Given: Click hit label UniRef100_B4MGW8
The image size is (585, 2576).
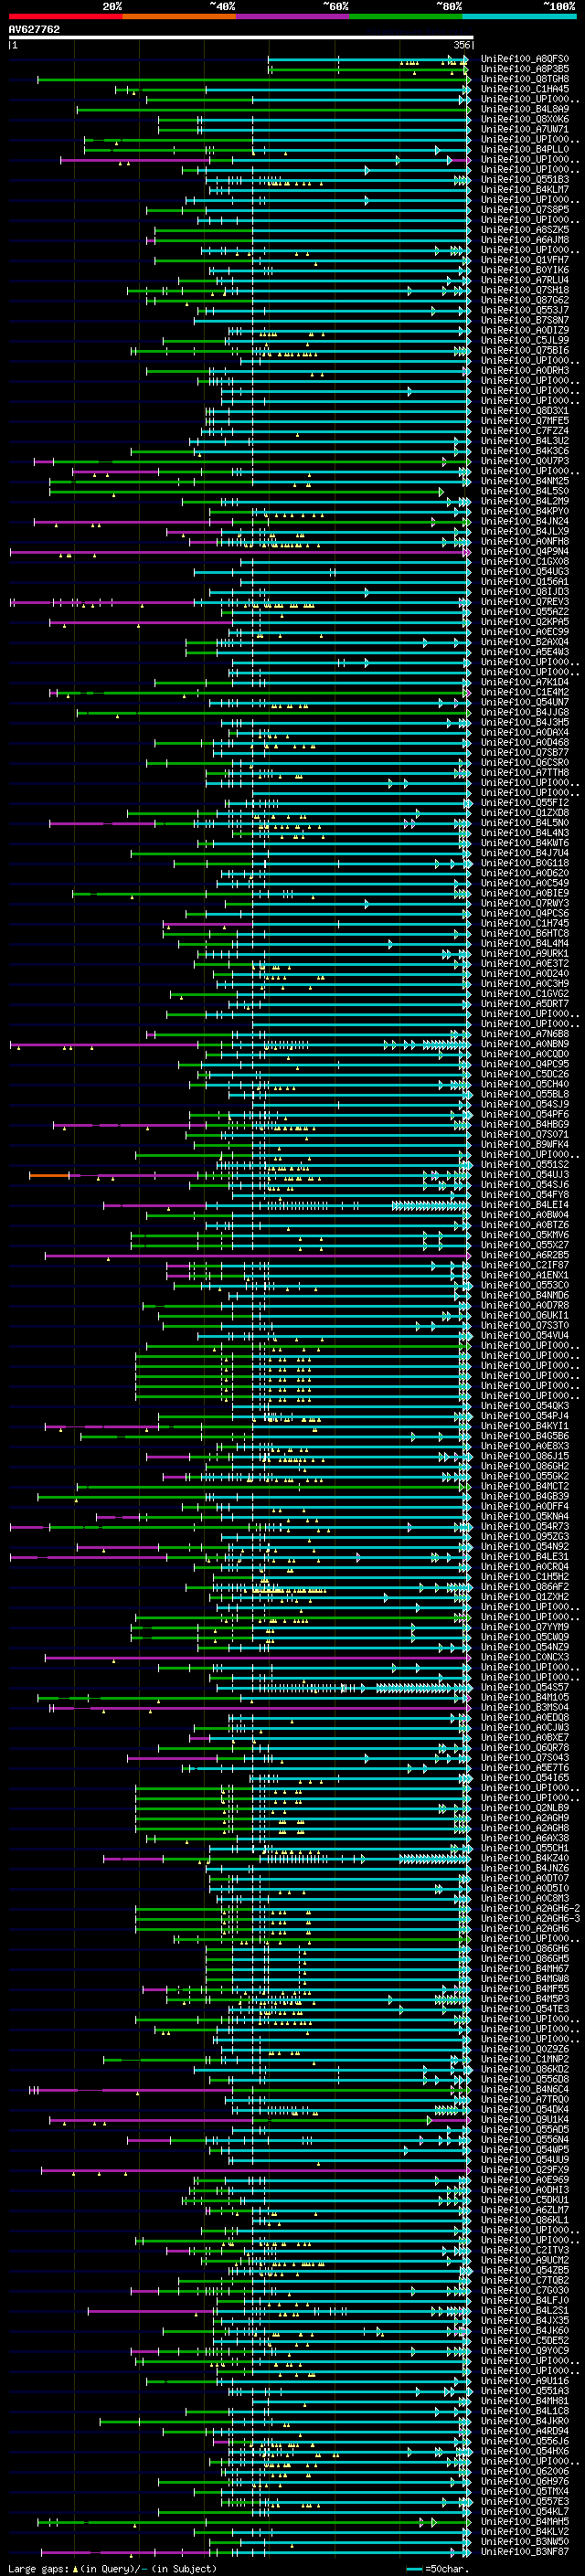Looking at the screenshot, I should coord(525,1979).
